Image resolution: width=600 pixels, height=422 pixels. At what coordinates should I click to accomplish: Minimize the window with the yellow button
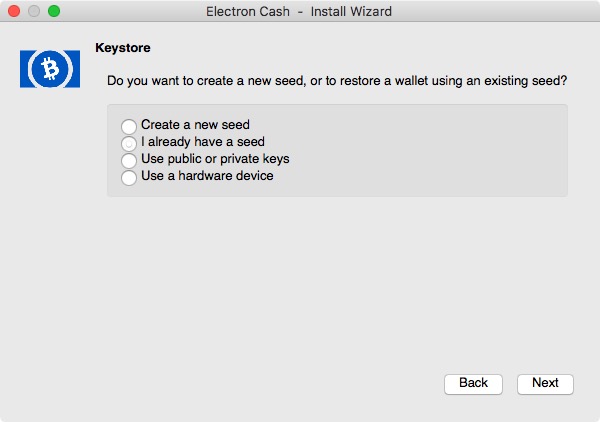[34, 11]
